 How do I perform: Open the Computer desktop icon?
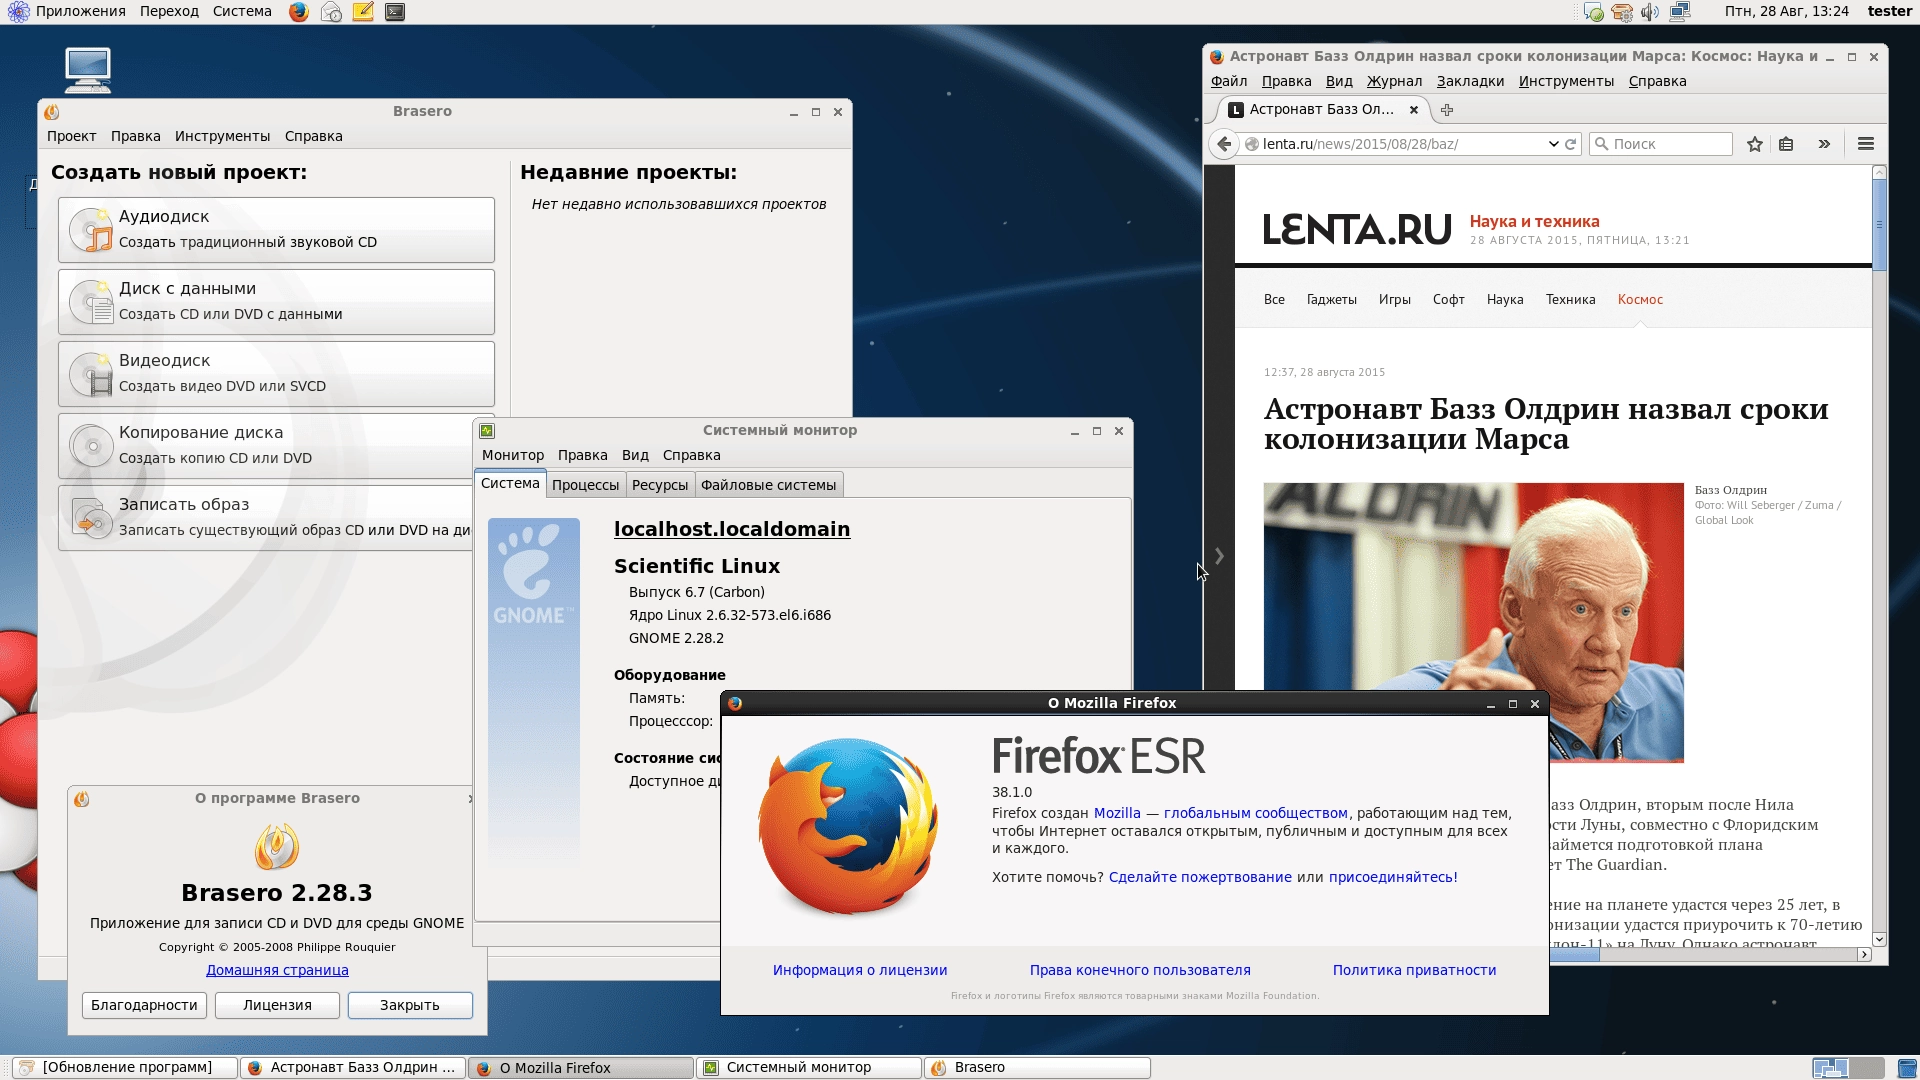pos(88,70)
